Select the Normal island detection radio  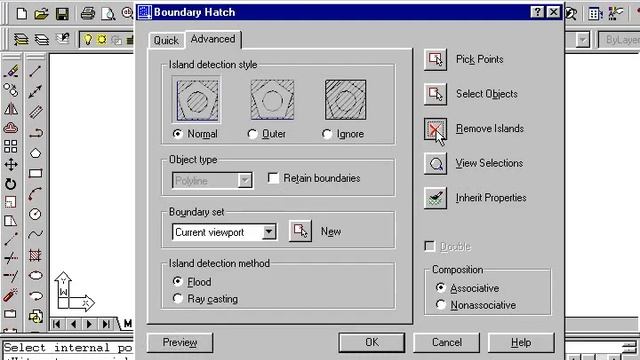click(178, 134)
